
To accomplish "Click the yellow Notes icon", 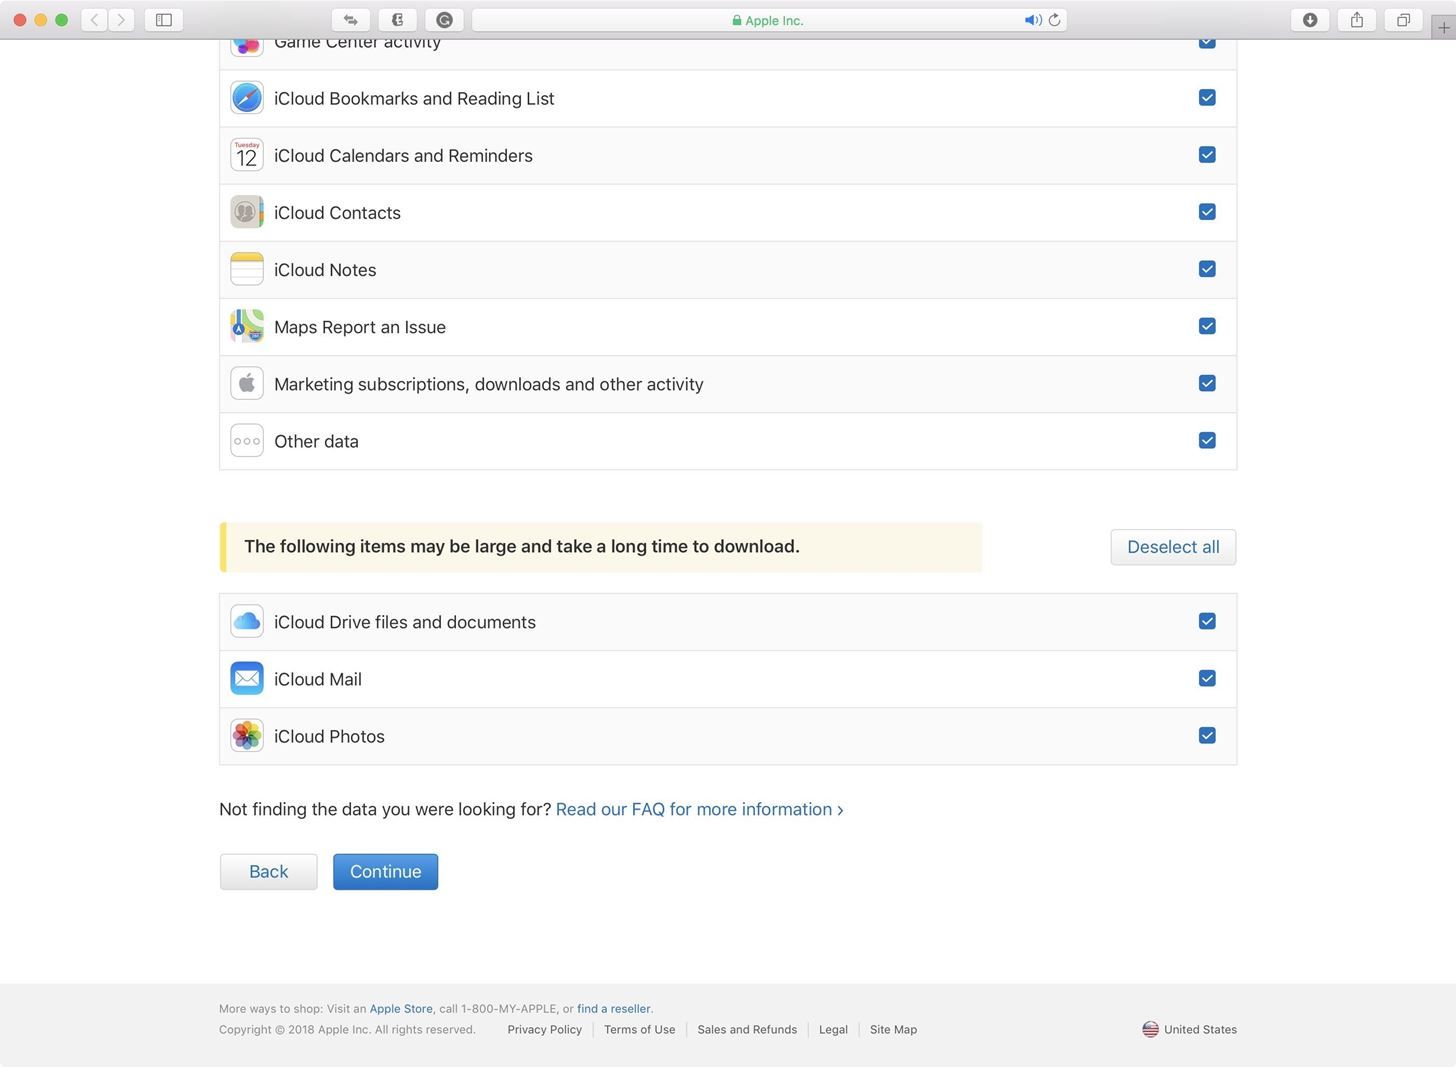I will coord(247,269).
